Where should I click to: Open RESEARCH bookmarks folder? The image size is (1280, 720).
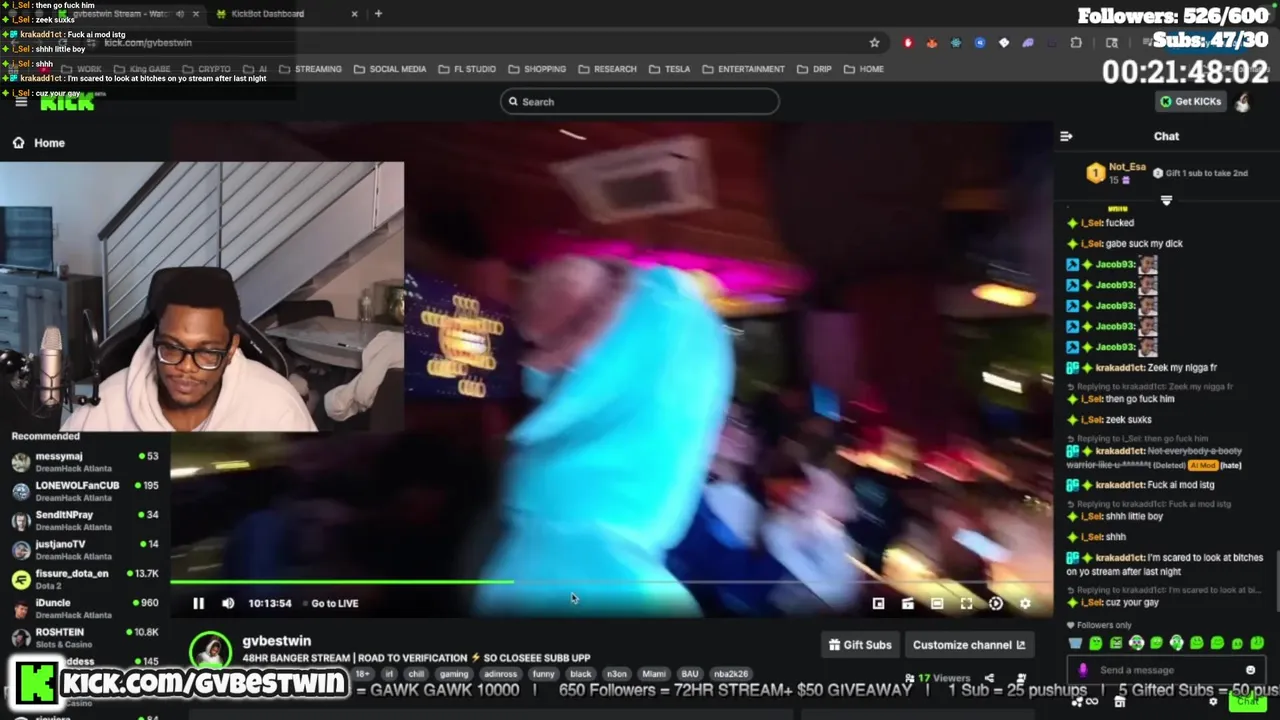[x=607, y=69]
